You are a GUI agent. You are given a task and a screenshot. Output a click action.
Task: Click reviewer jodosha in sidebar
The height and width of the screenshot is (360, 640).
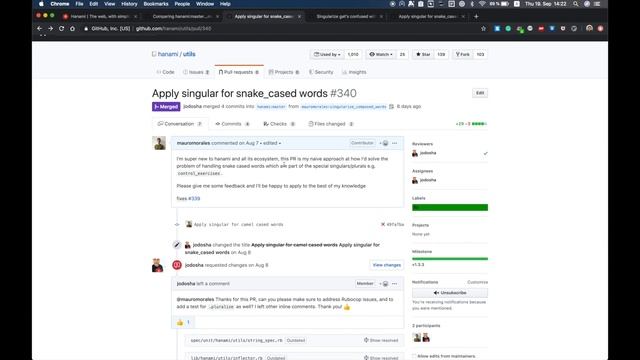click(x=428, y=153)
